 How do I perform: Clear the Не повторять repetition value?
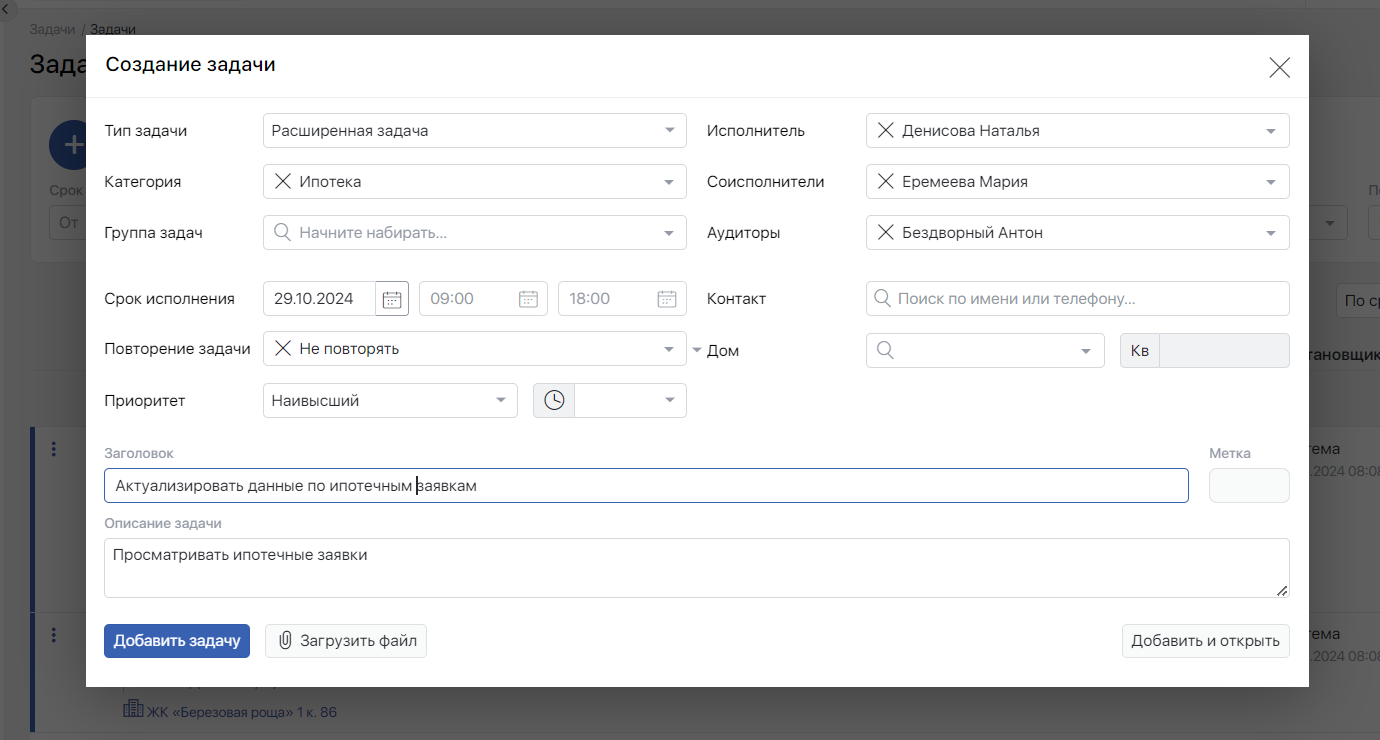pos(283,349)
